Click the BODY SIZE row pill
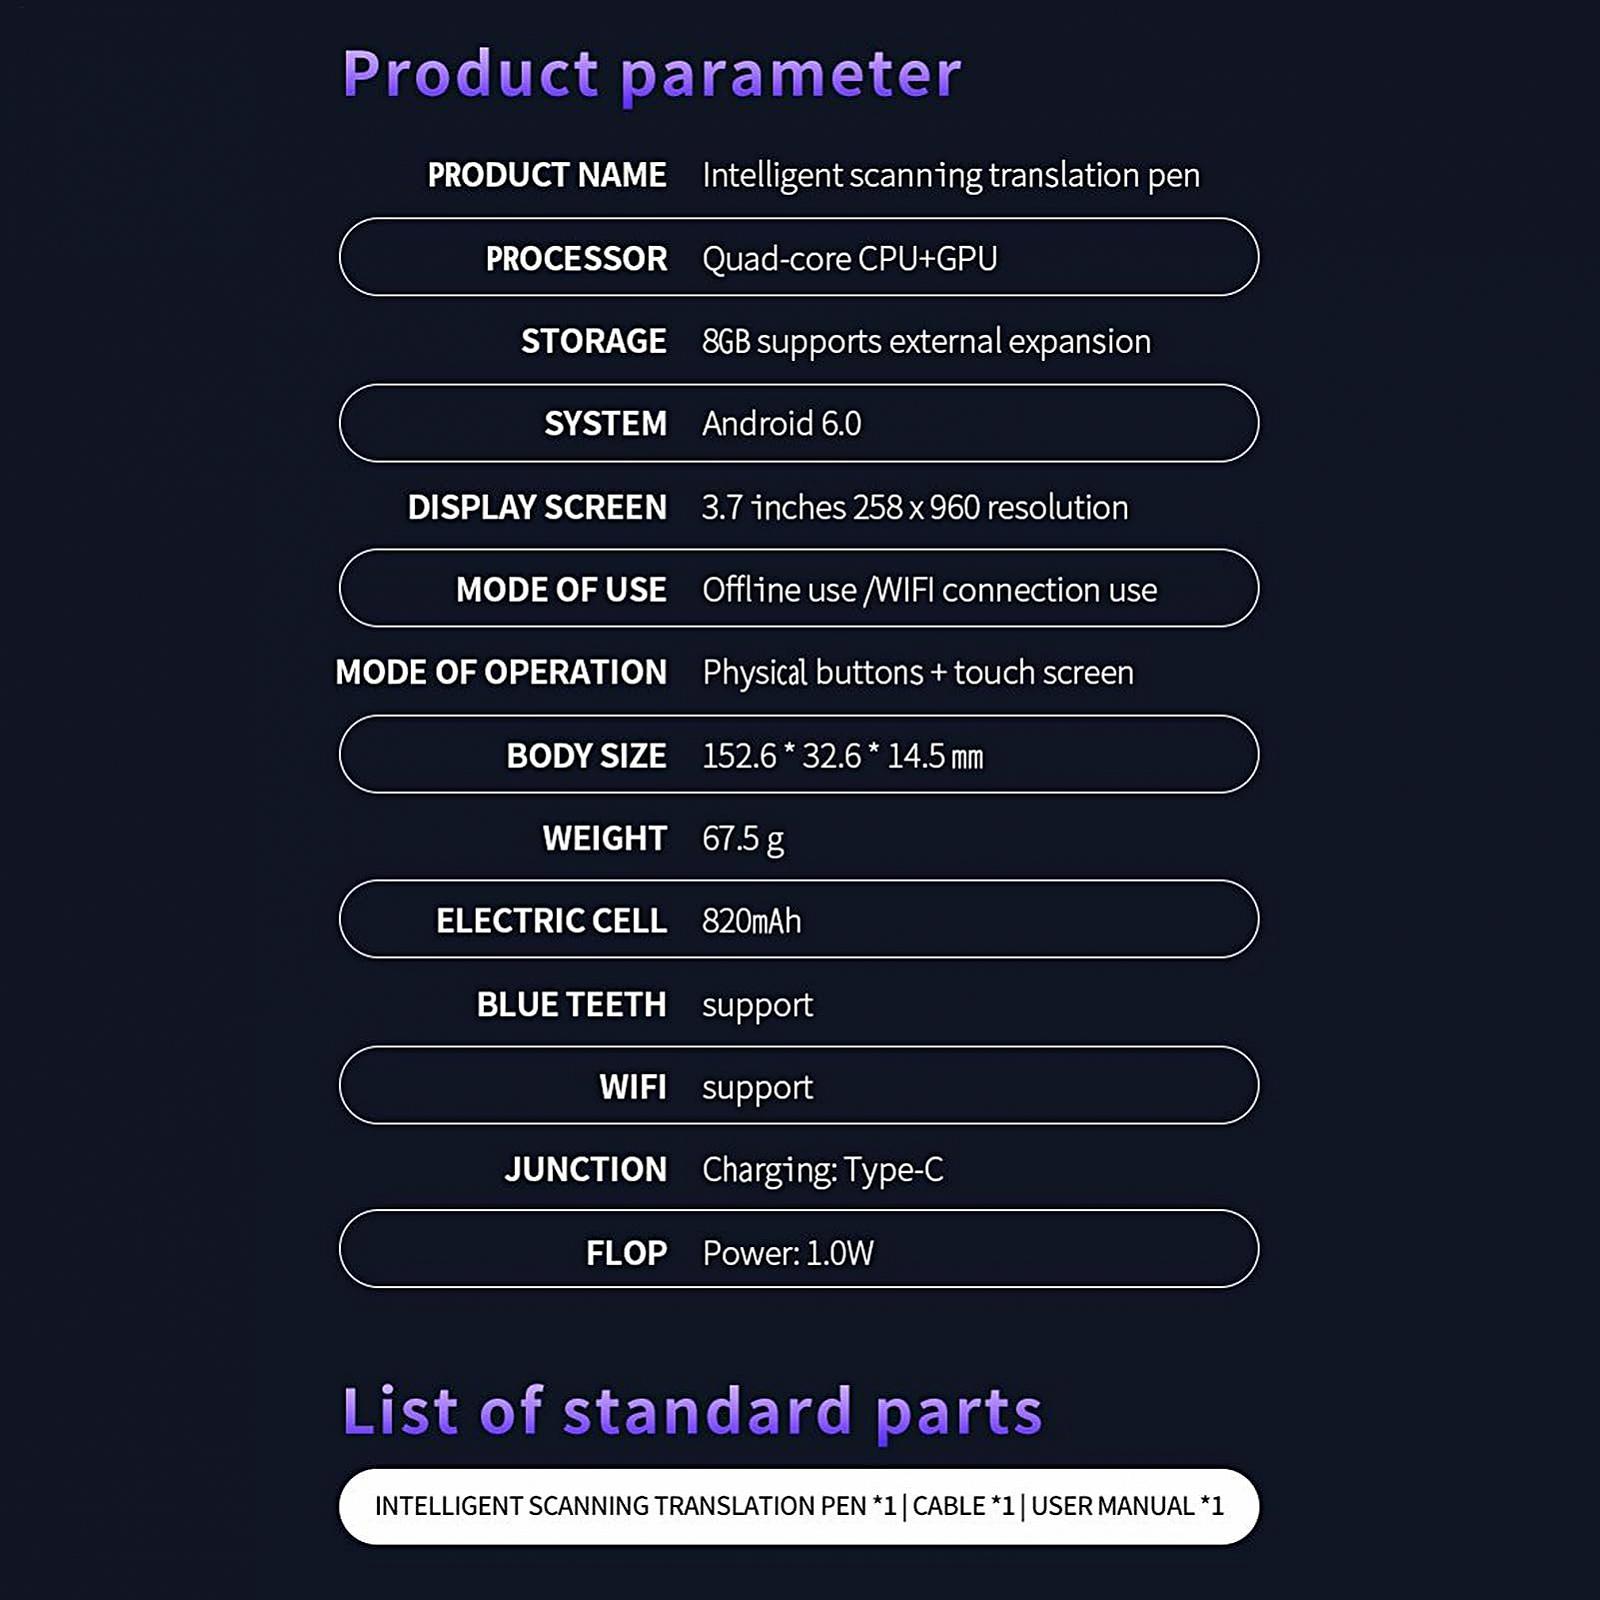1600x1600 pixels. pos(798,755)
